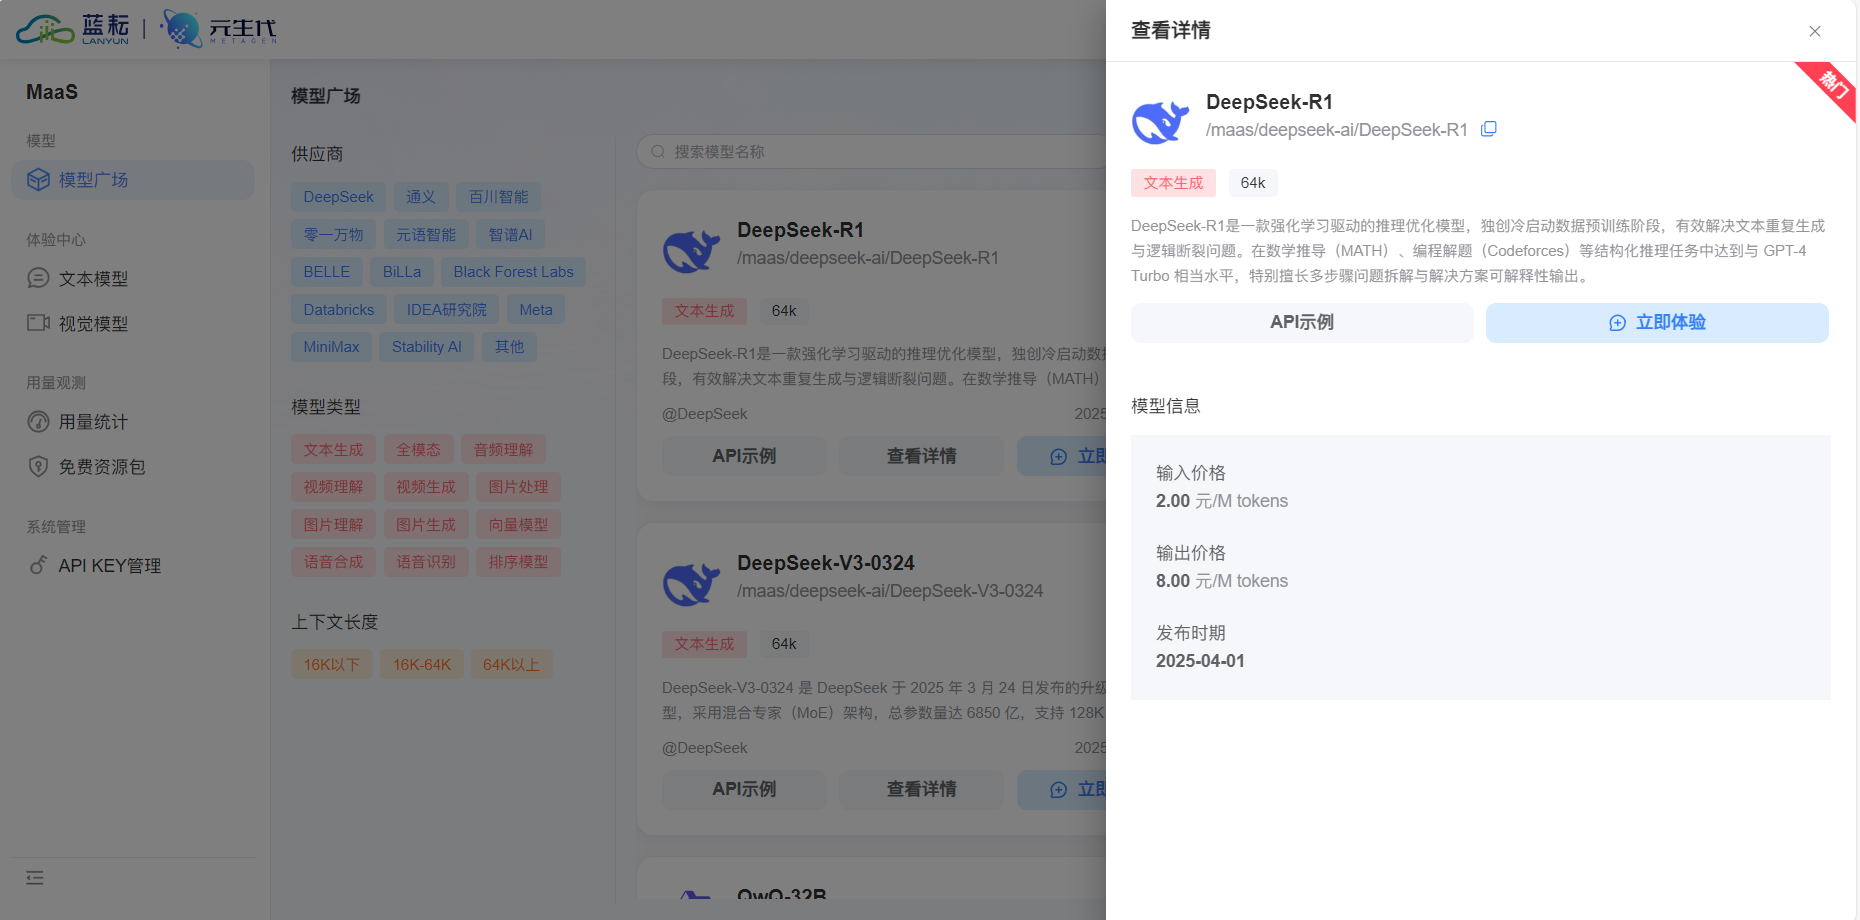The height and width of the screenshot is (920, 1860).
Task: Click the 模型广场 cube icon
Action: point(38,180)
